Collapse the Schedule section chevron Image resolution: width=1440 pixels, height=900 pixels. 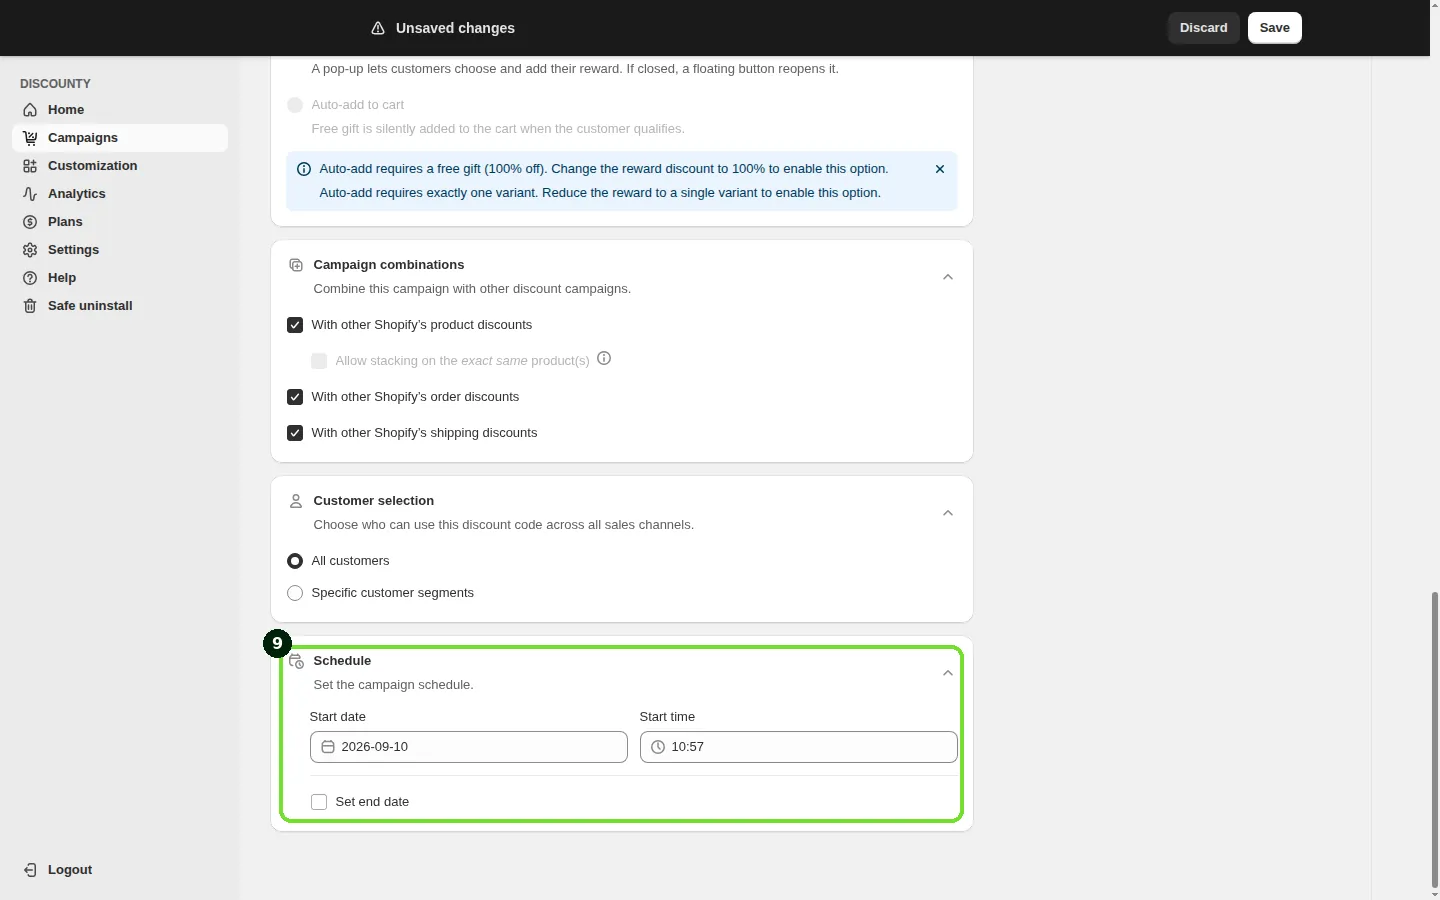(948, 673)
